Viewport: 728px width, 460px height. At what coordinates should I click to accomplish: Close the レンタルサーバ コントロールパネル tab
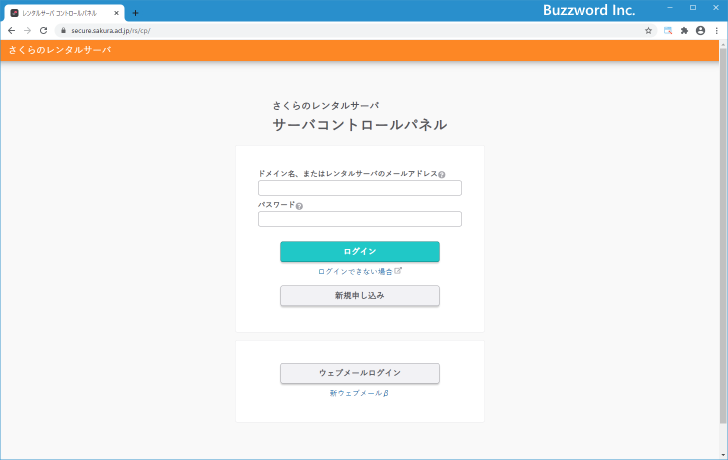coord(116,13)
